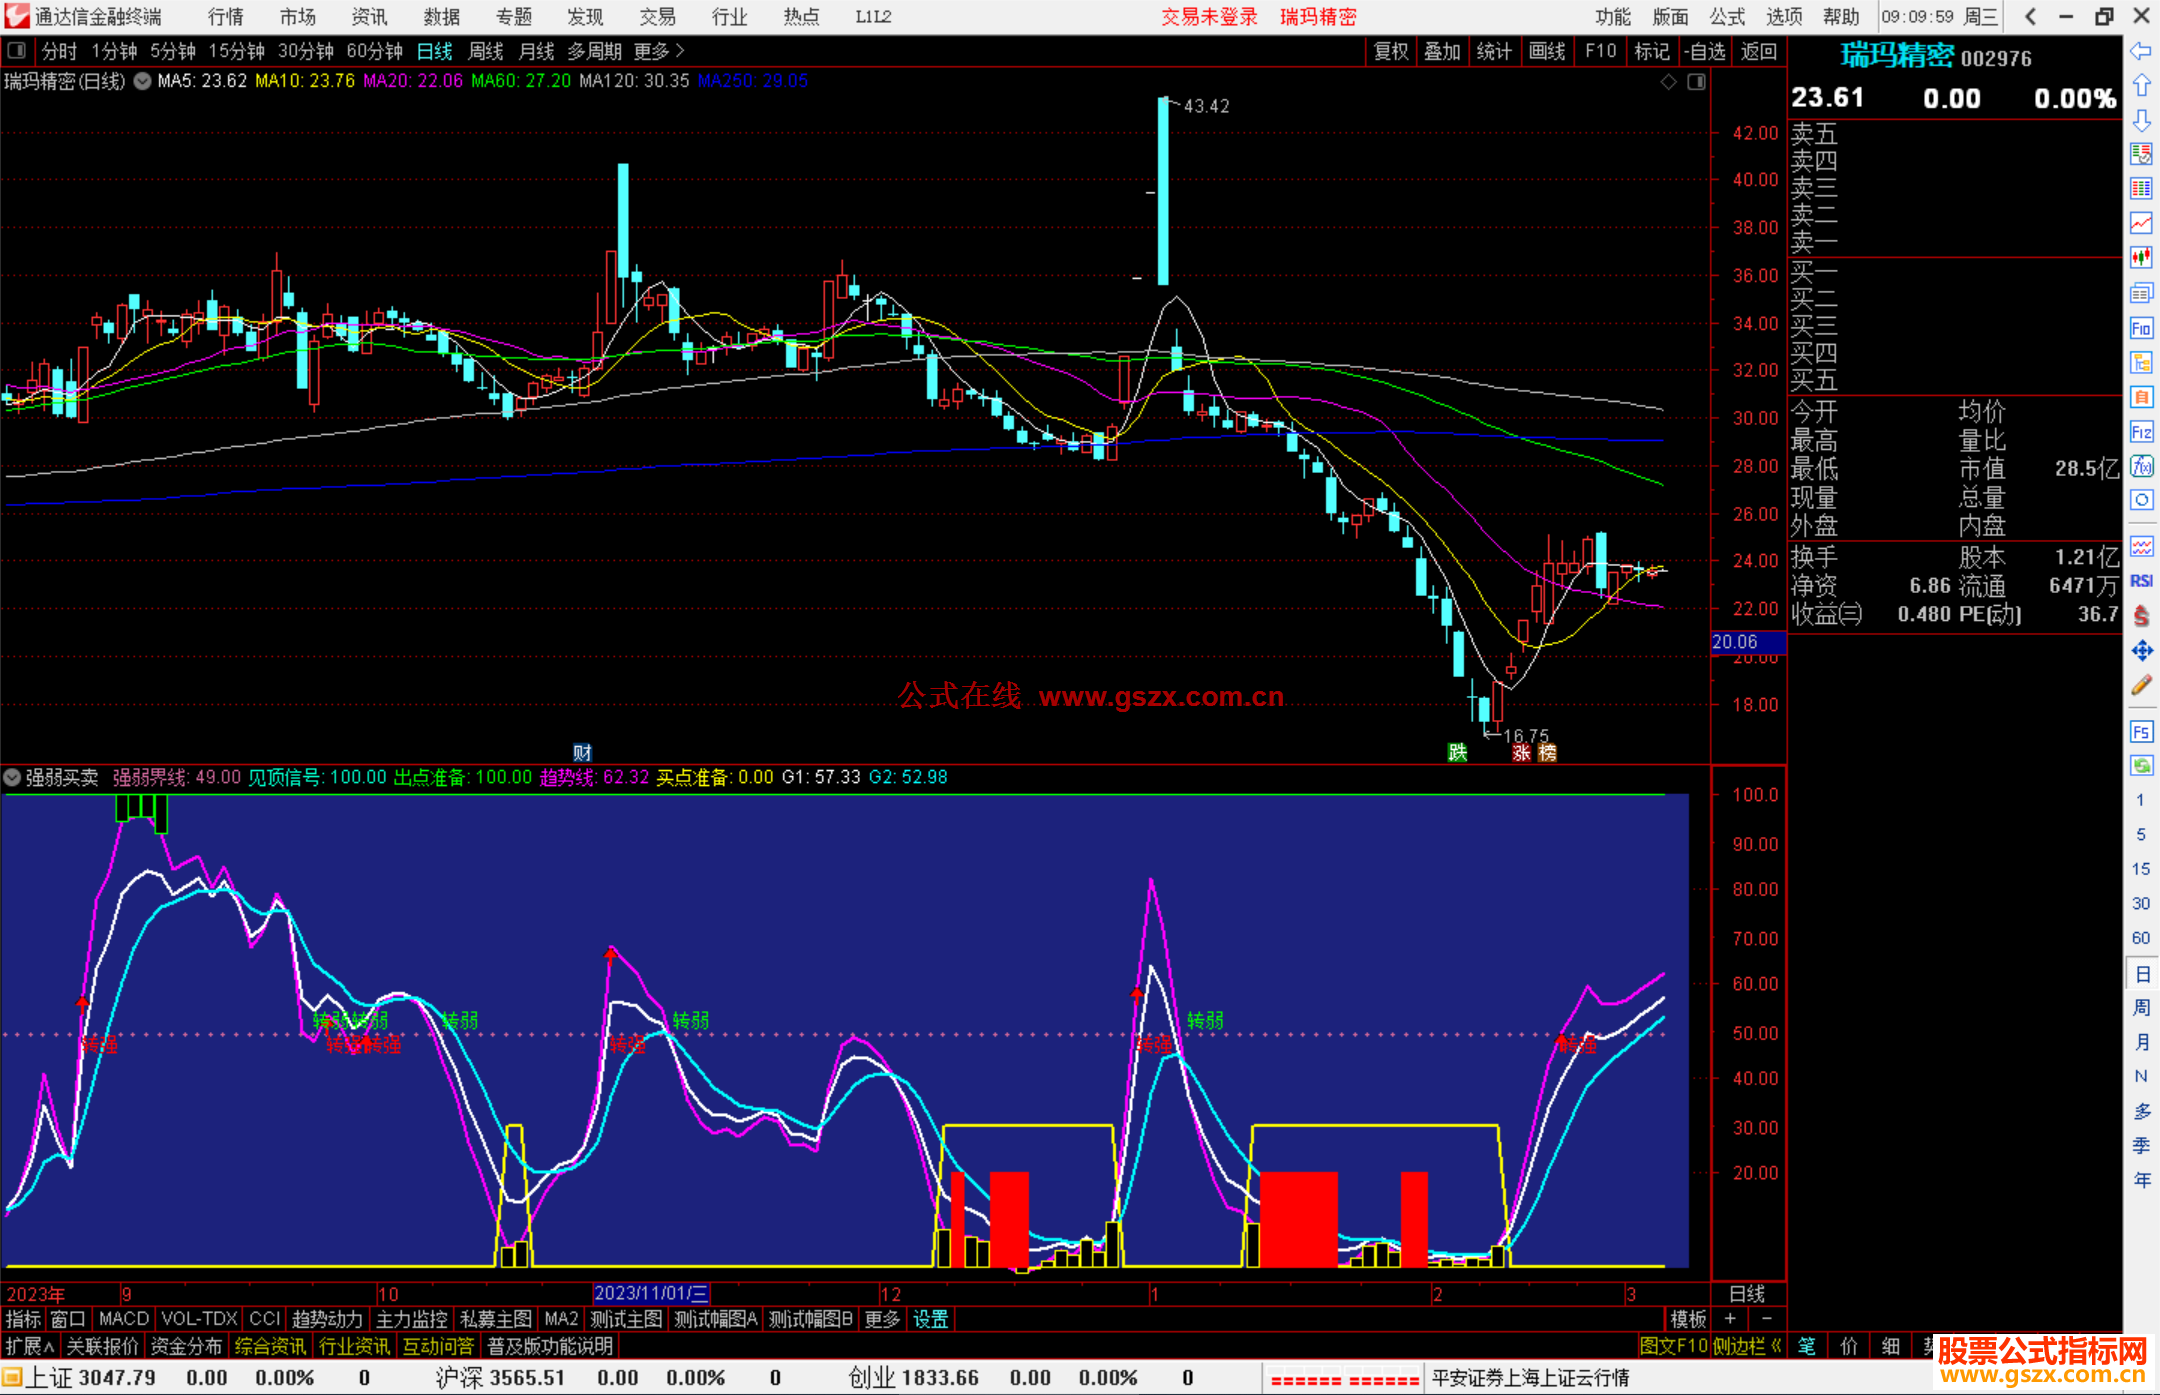
Task: Open the 公式 menu
Action: point(1727,16)
